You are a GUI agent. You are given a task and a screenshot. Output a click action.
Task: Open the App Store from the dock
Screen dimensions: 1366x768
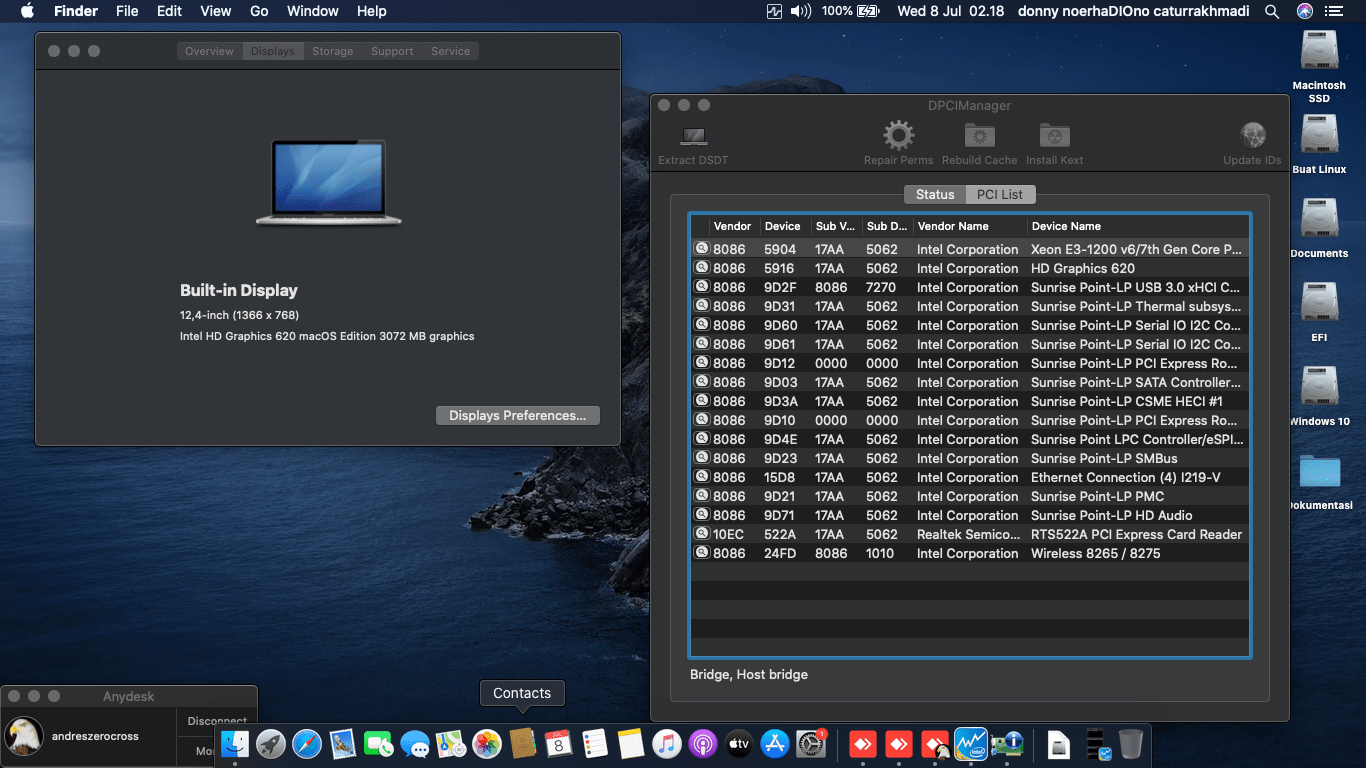click(x=775, y=744)
